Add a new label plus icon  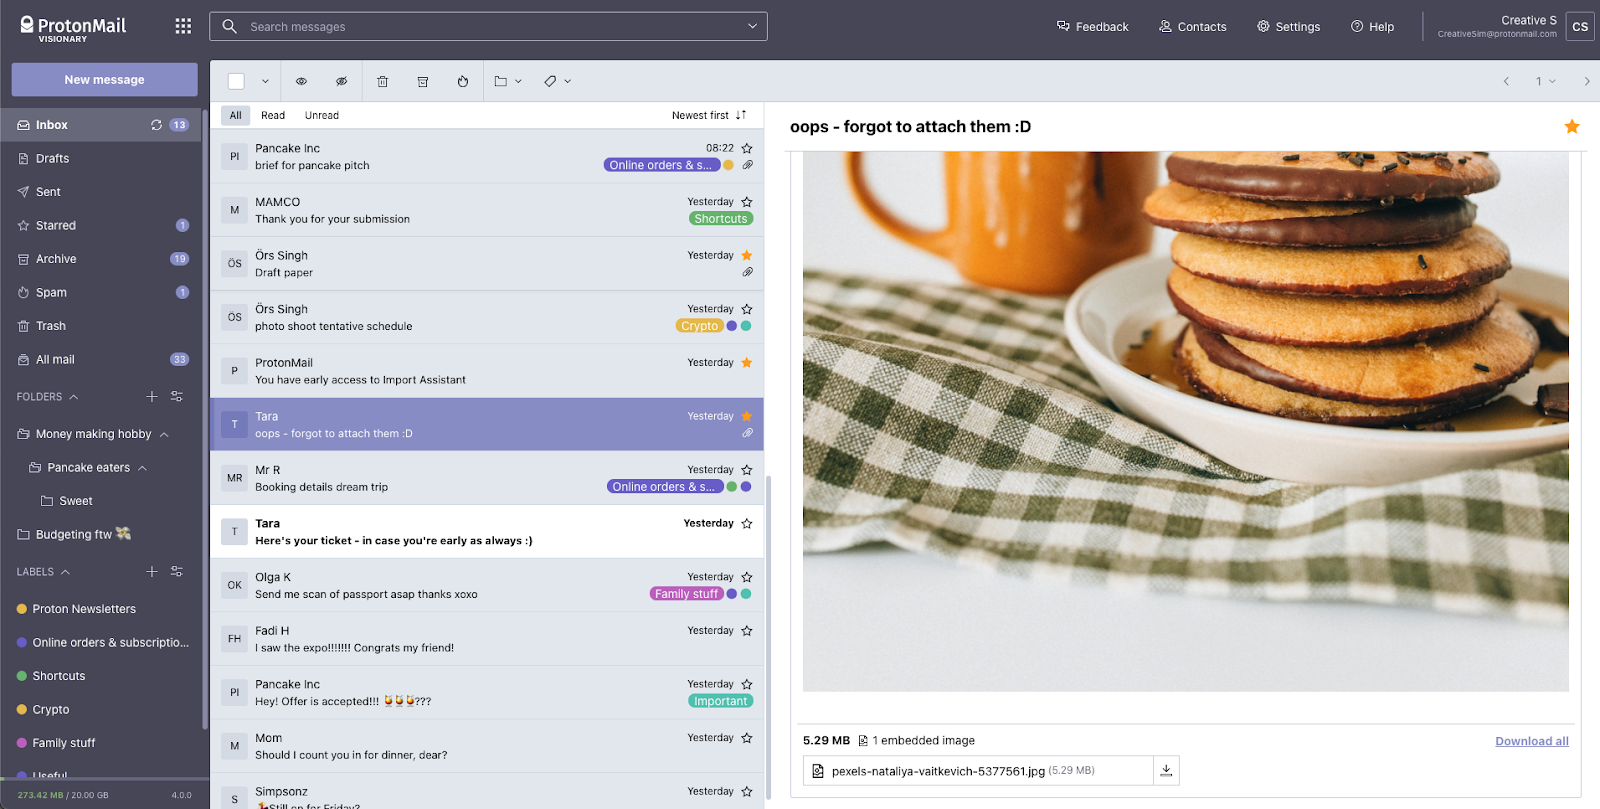click(x=152, y=572)
